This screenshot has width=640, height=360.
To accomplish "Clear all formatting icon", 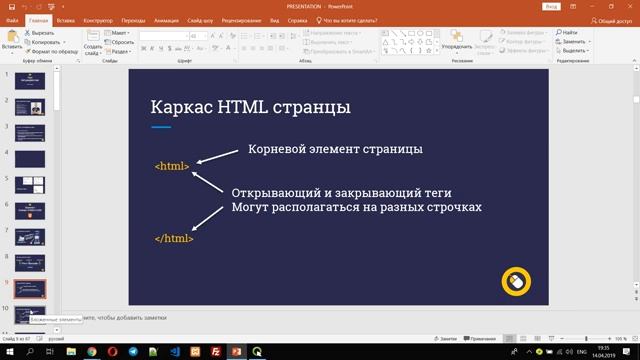I will tap(233, 36).
